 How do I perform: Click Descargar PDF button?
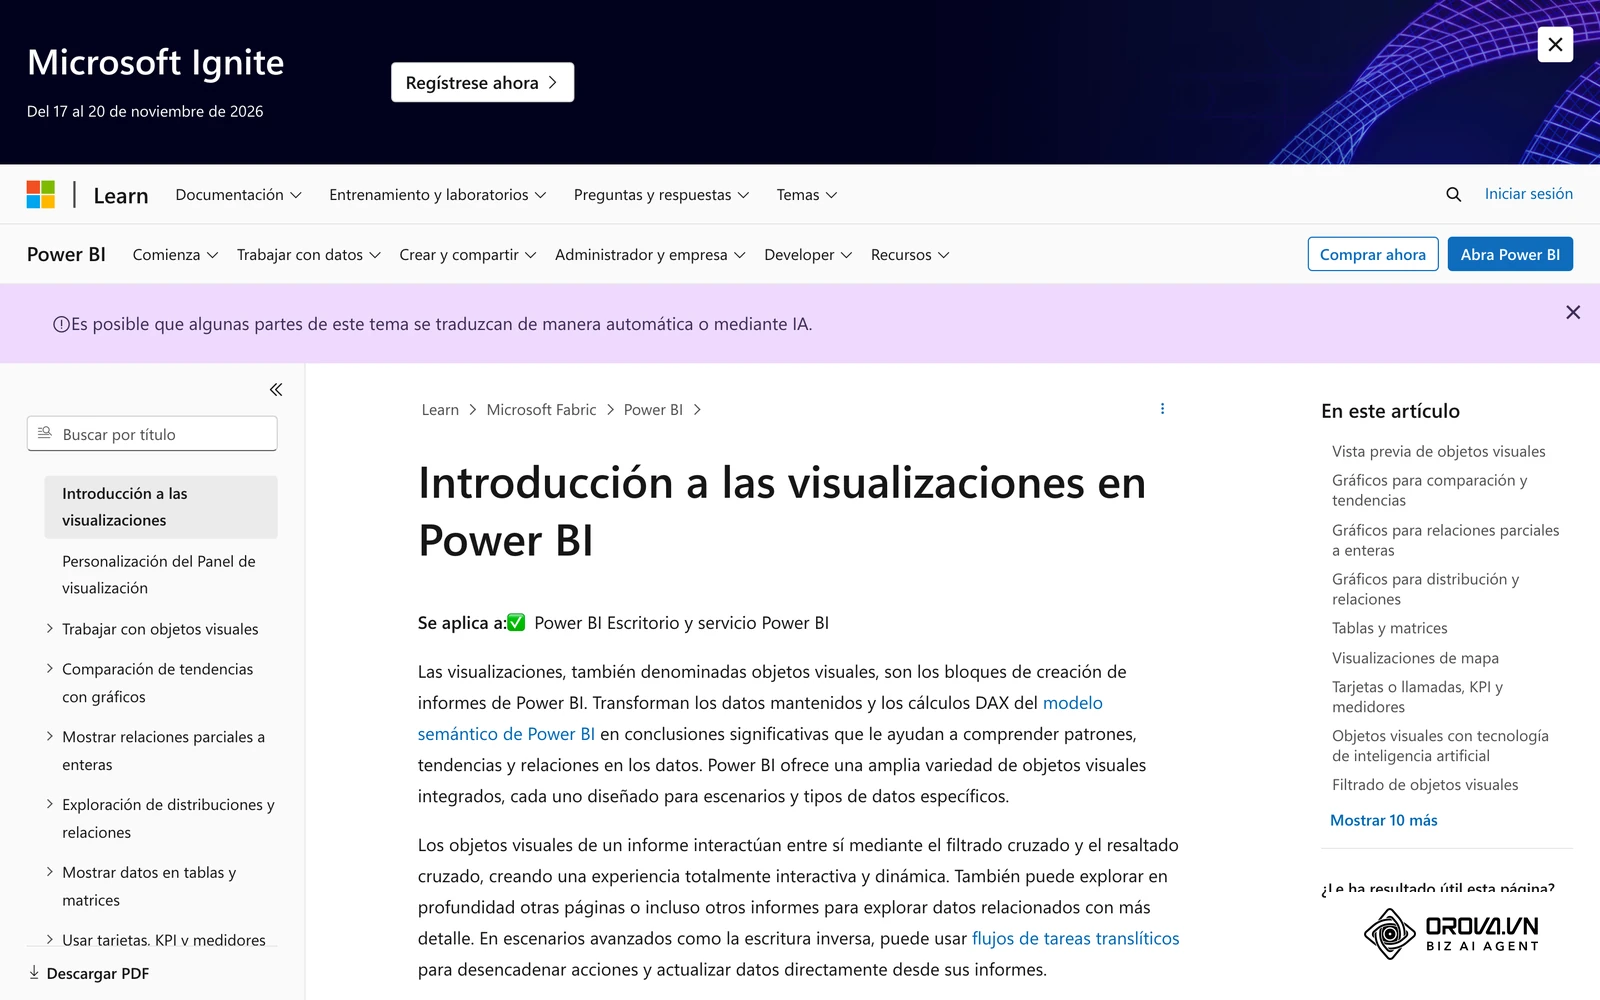(88, 973)
